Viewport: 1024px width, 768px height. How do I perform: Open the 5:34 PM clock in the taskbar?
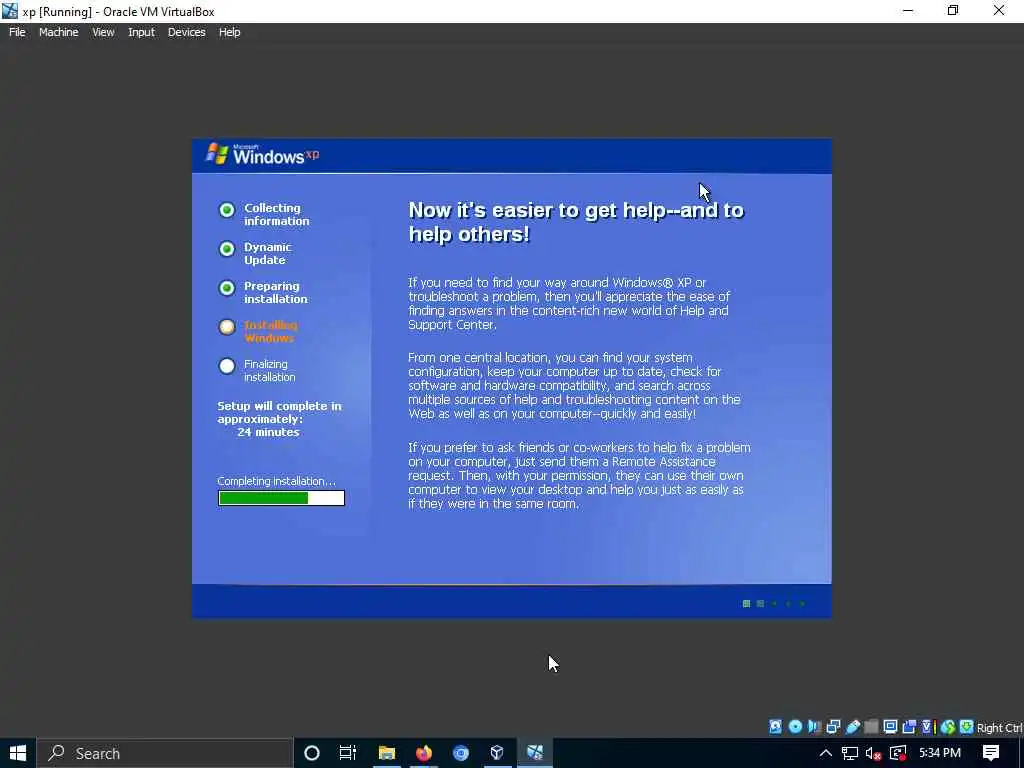(940, 753)
